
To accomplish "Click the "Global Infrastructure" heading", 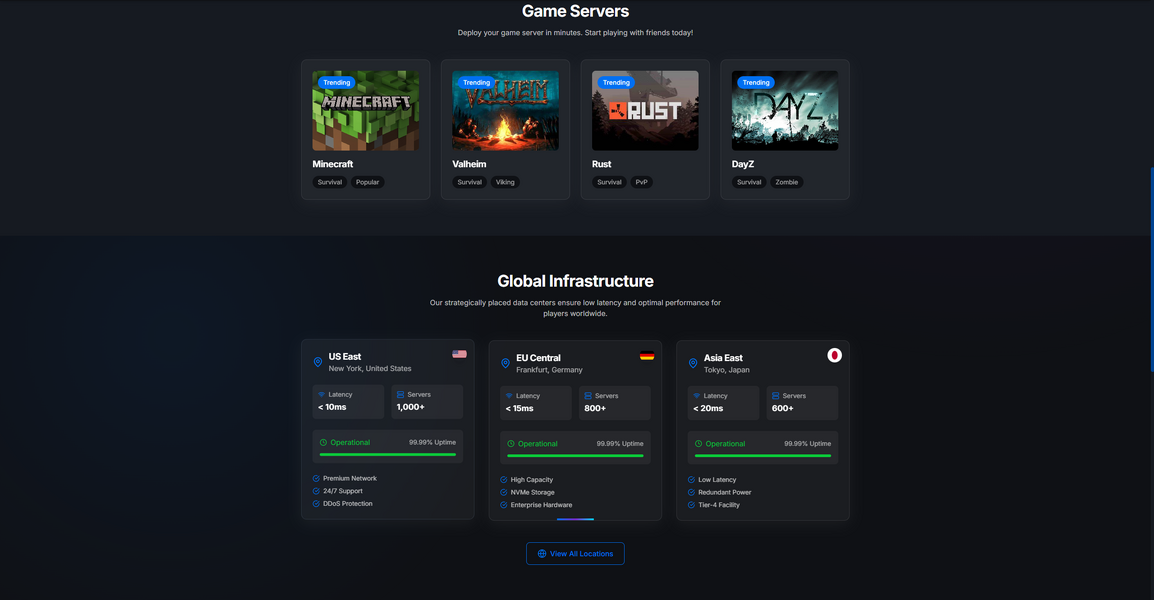I will [576, 281].
